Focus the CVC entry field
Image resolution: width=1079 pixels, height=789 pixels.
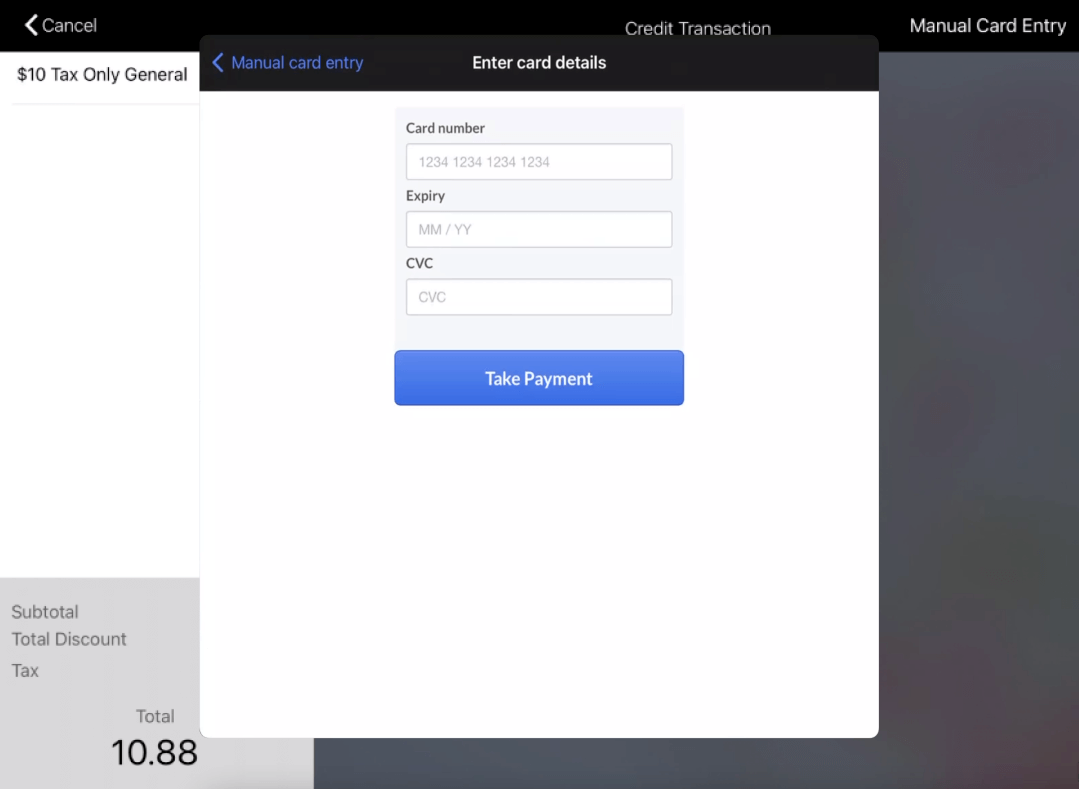click(x=538, y=296)
